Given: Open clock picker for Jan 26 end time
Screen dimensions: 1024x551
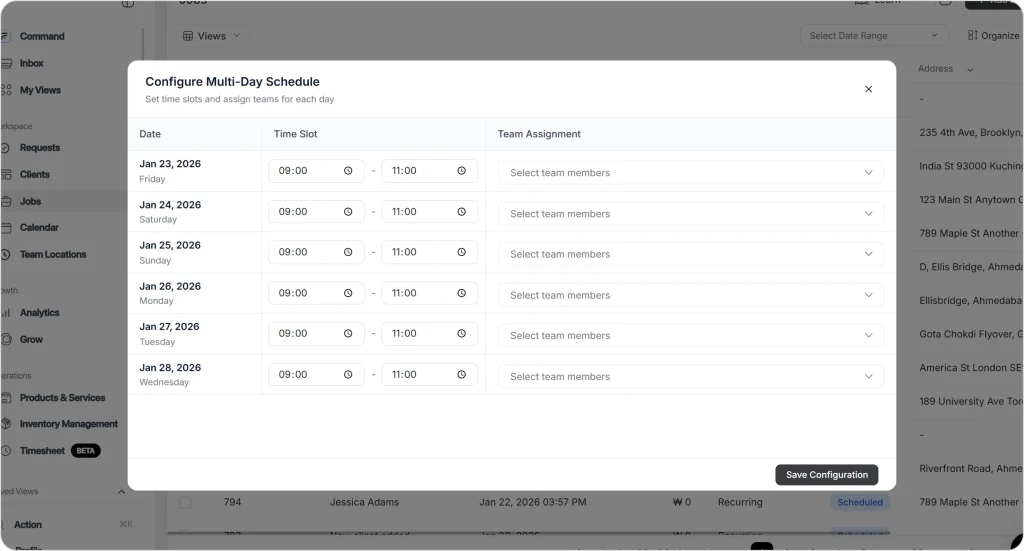Looking at the screenshot, I should (461, 293).
